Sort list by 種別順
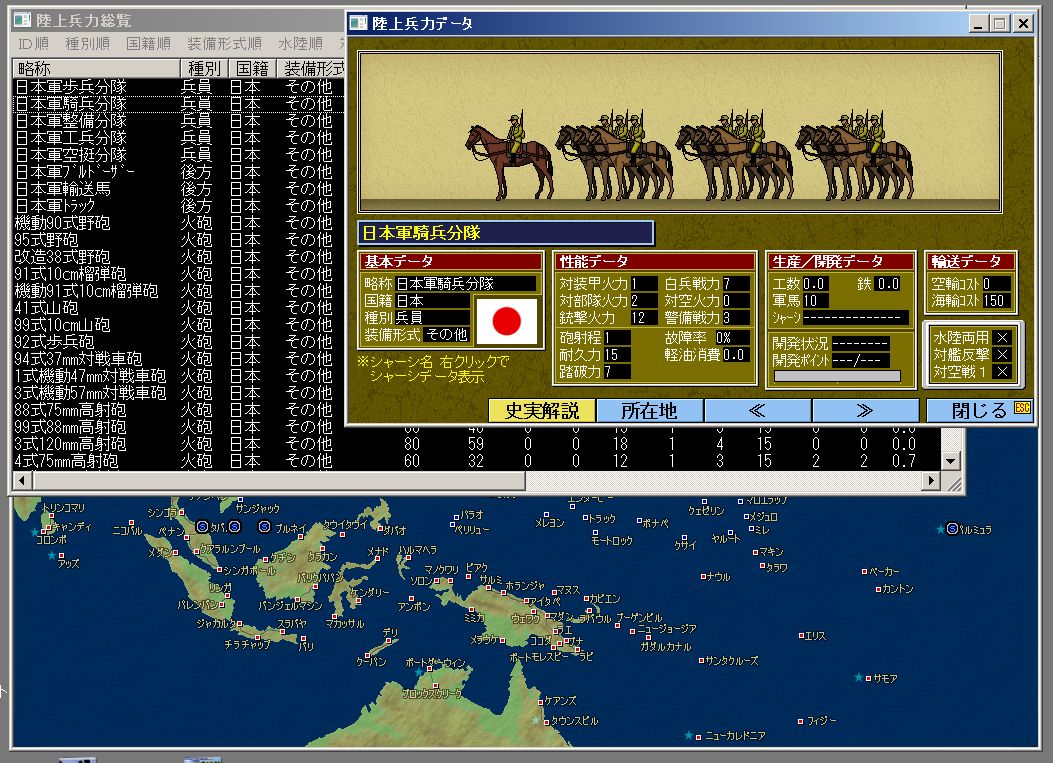Image resolution: width=1053 pixels, height=763 pixels. (87, 44)
